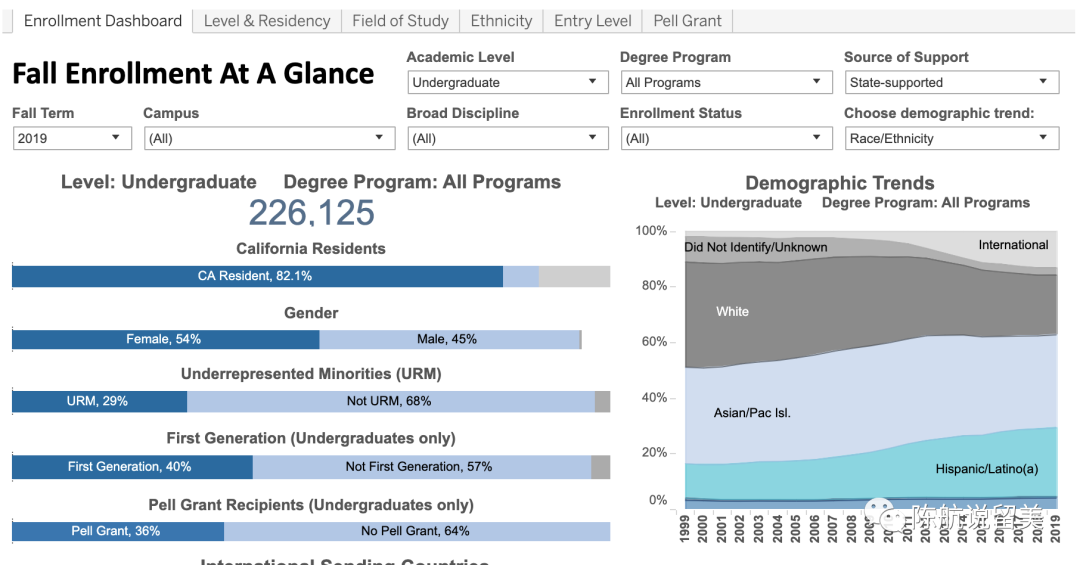Screen dimensions: 1080x565
Task: Switch to the Level & Residency tab
Action: pos(266,21)
